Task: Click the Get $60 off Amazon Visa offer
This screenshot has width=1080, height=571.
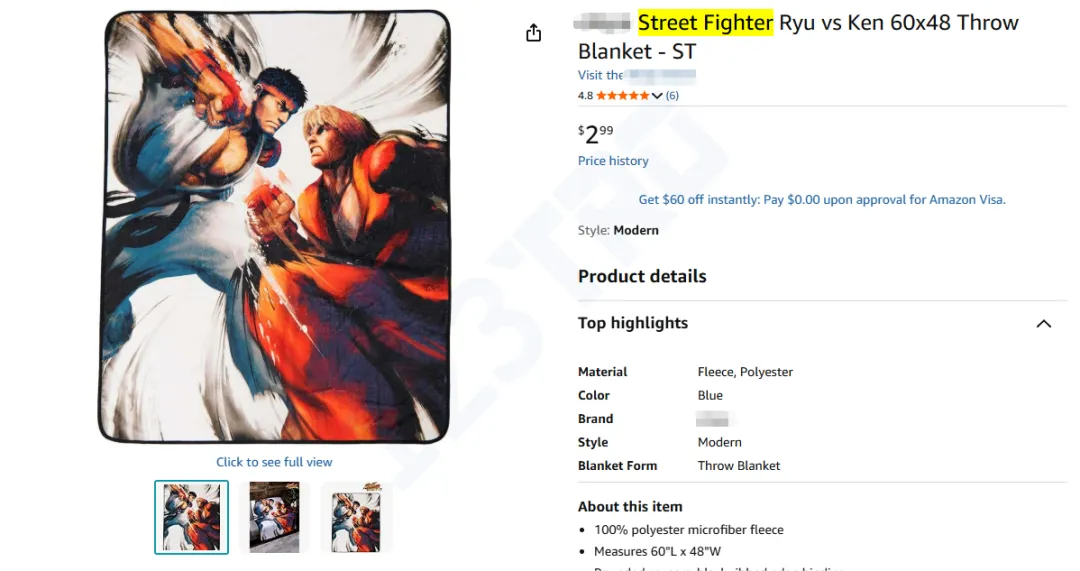Action: click(821, 200)
